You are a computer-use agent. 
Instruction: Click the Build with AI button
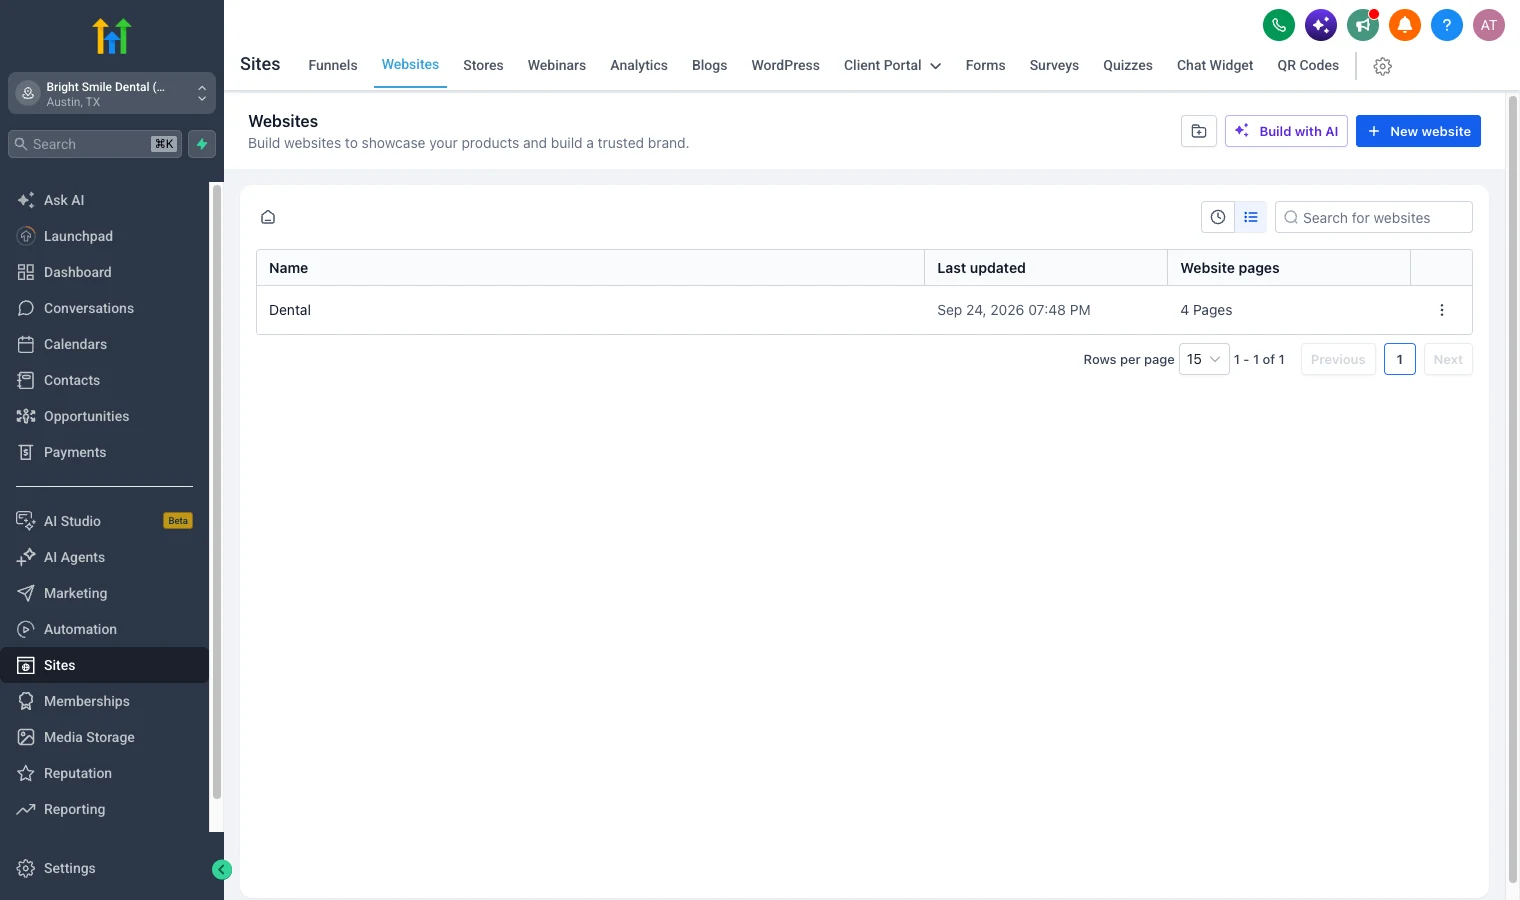pyautogui.click(x=1286, y=131)
